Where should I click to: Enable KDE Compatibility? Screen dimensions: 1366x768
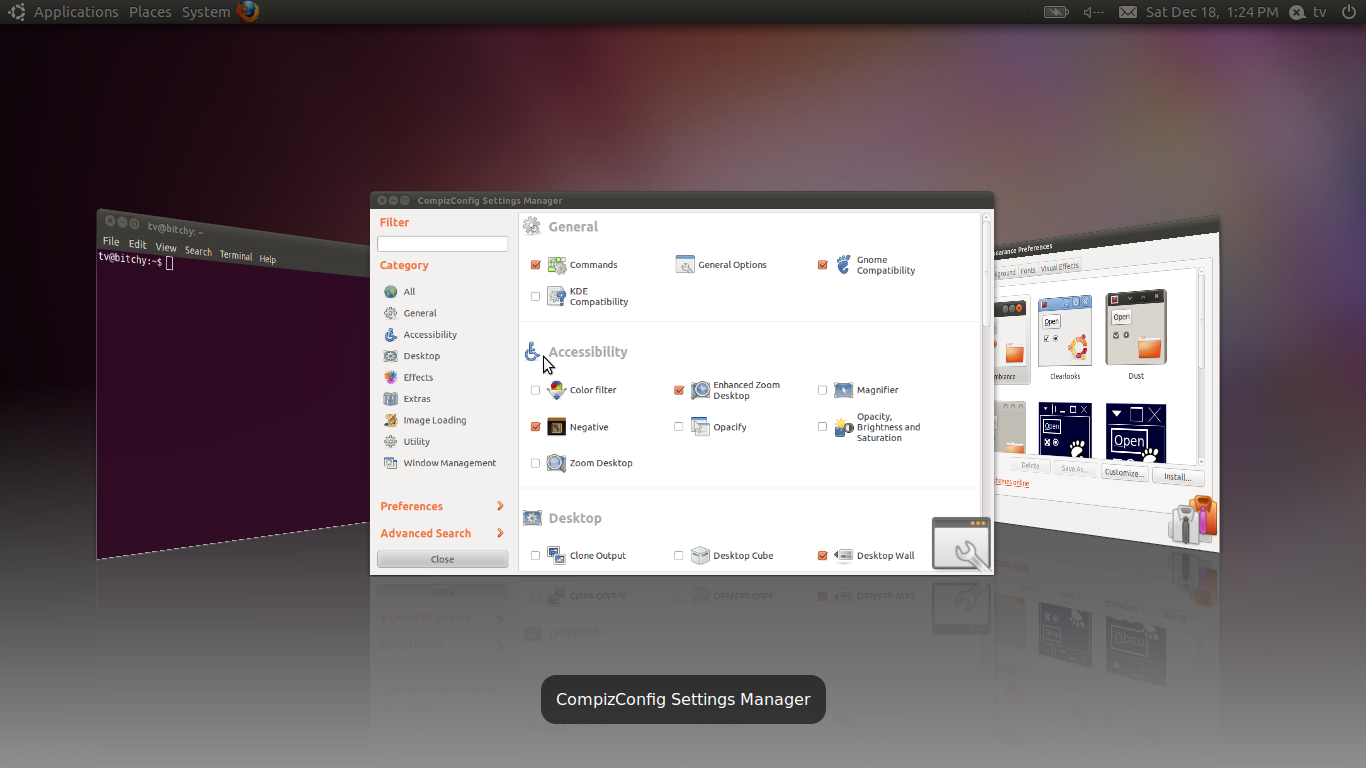click(535, 296)
